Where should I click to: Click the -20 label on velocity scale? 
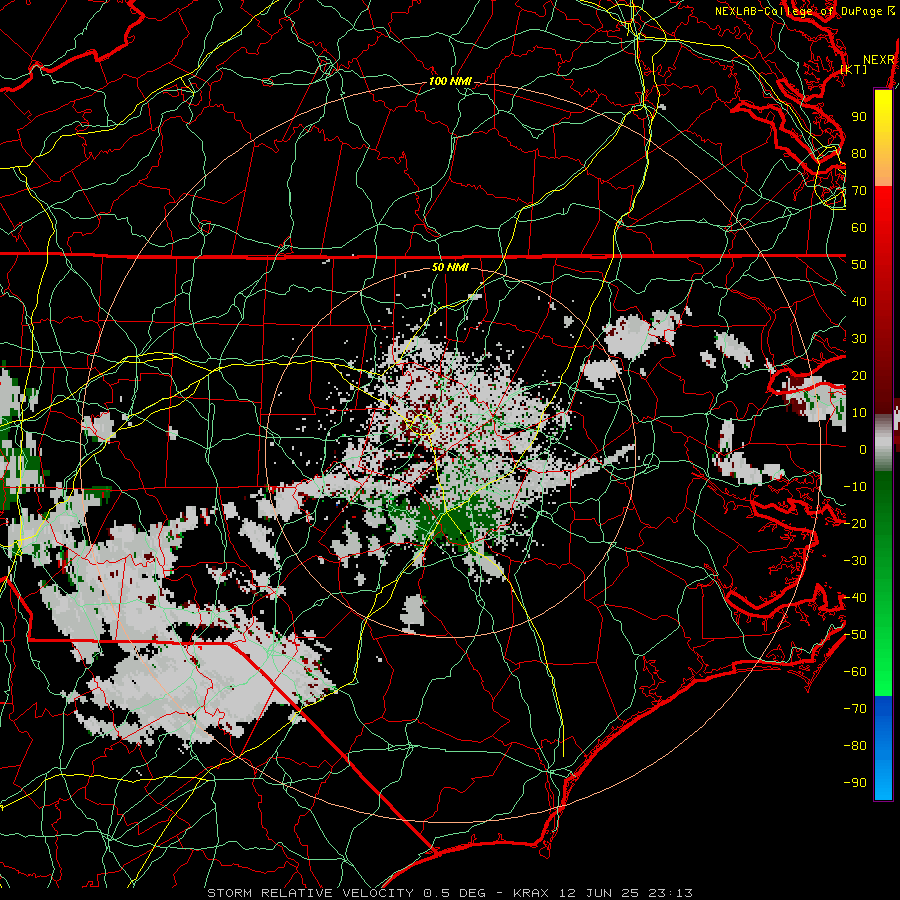click(x=855, y=523)
